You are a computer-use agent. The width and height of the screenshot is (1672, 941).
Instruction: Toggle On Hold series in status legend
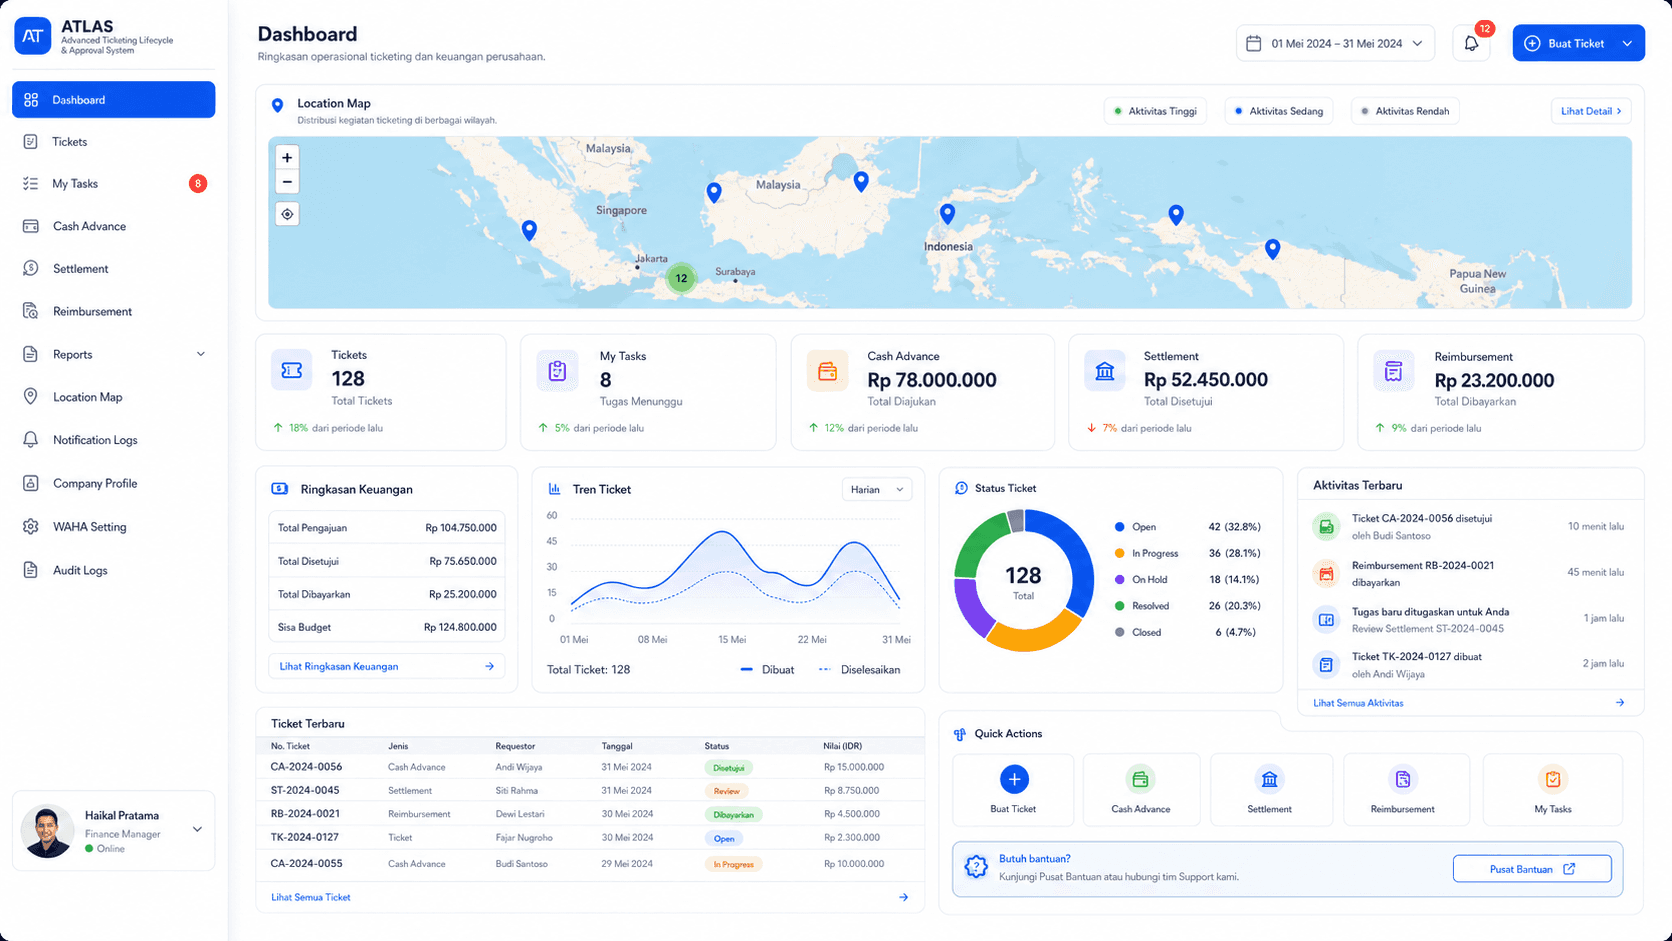(1141, 579)
